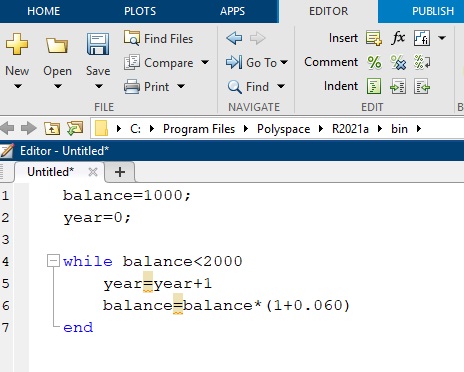Select Program Files in the address path
This screenshot has width=464, height=372.
click(x=199, y=129)
